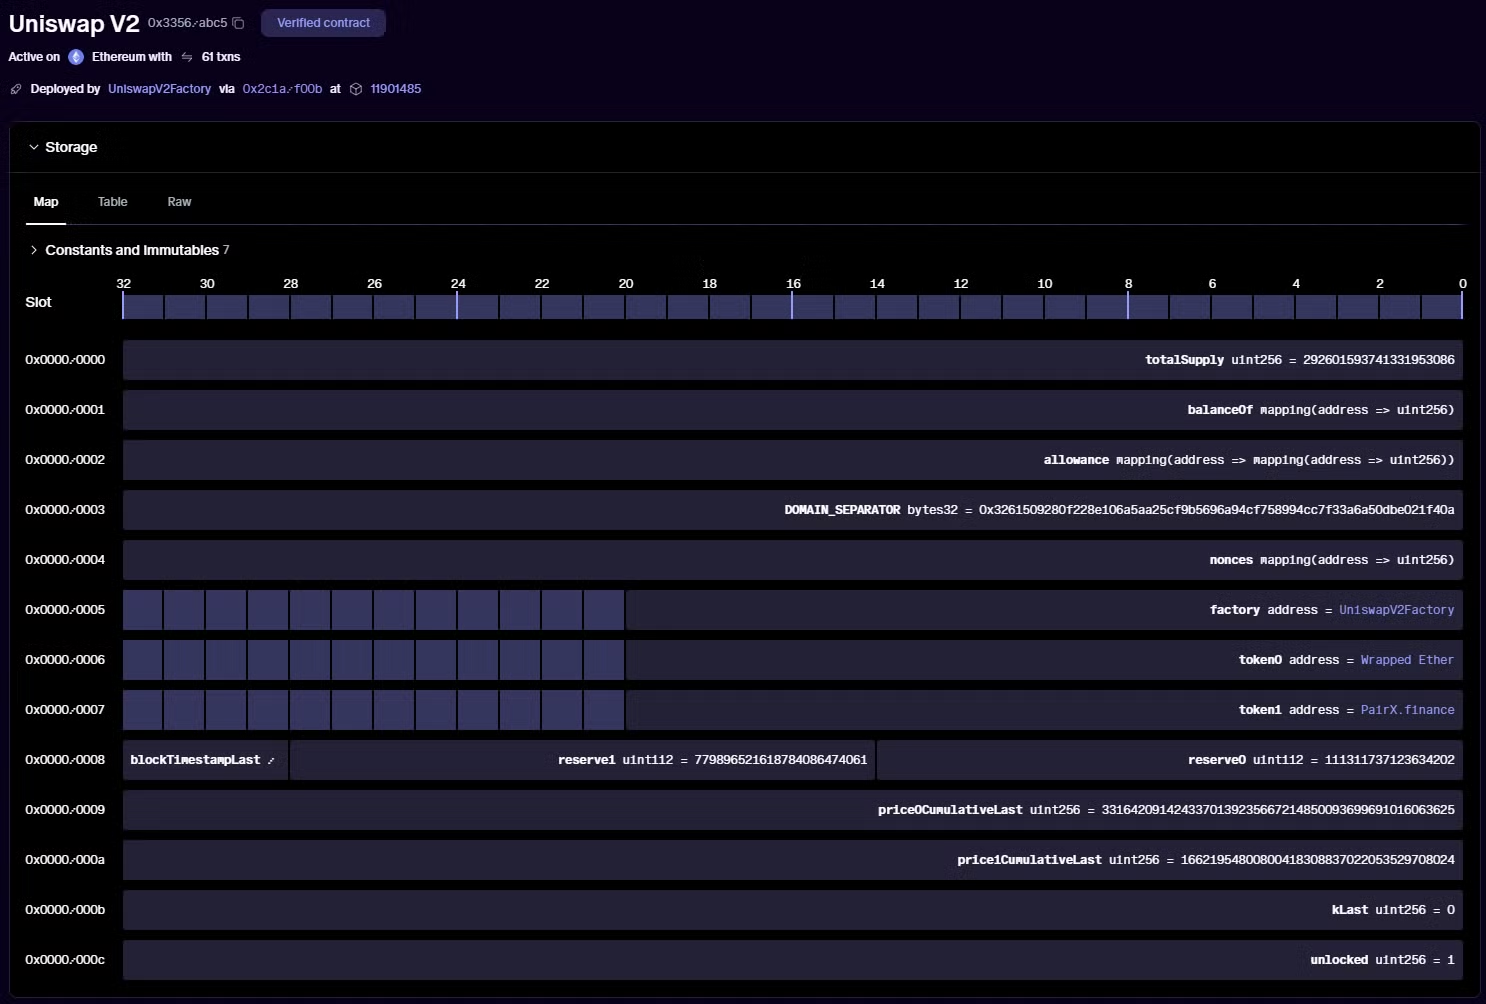Click the block cube icon
This screenshot has width=1486, height=1004.
pyautogui.click(x=356, y=89)
